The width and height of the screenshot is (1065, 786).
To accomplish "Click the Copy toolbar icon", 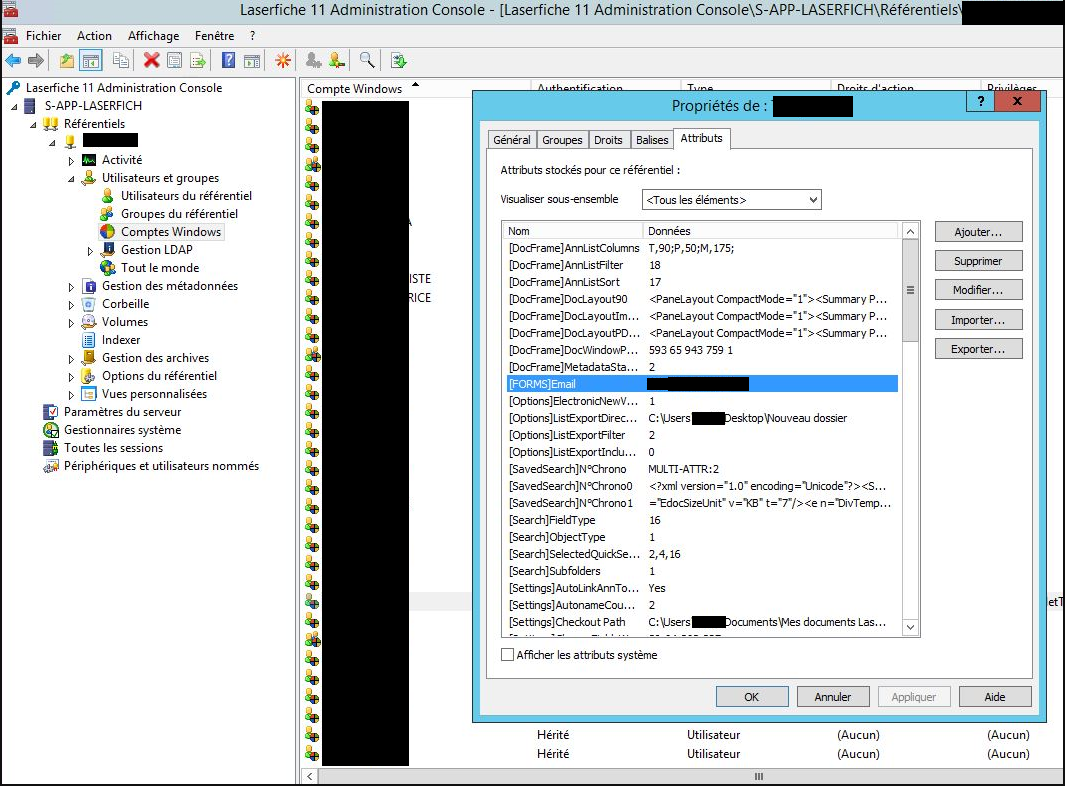I will [121, 60].
